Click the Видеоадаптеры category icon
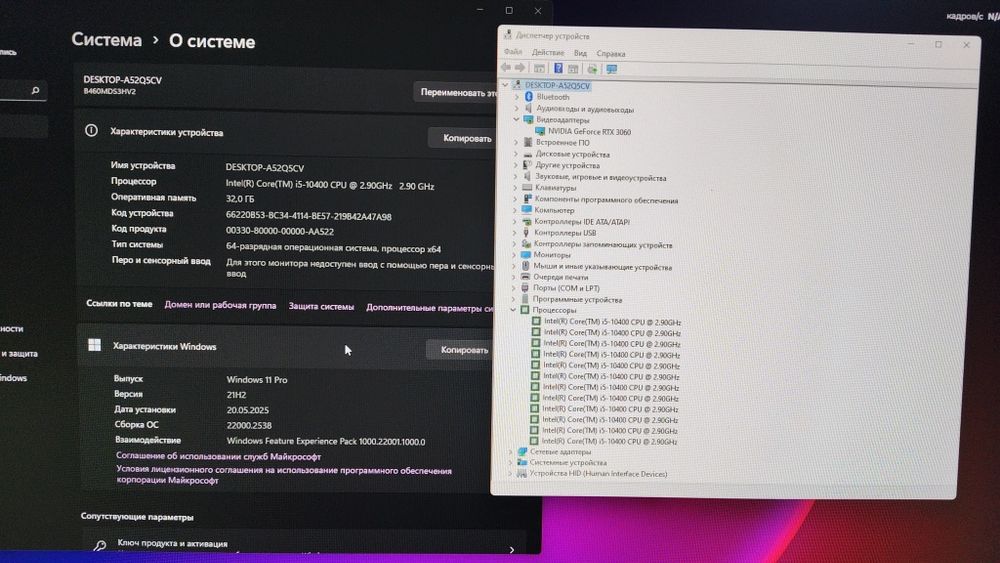Screen dimensions: 1000x563 click(x=528, y=119)
